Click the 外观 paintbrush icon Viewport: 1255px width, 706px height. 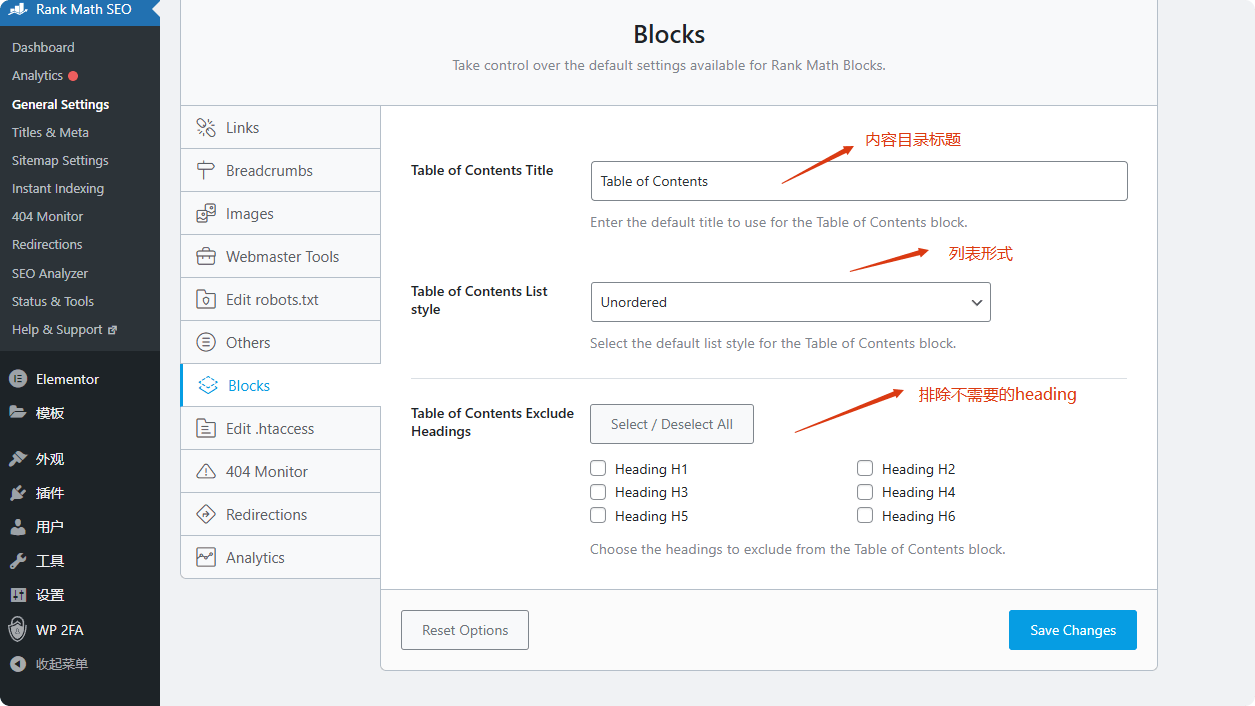(17, 459)
